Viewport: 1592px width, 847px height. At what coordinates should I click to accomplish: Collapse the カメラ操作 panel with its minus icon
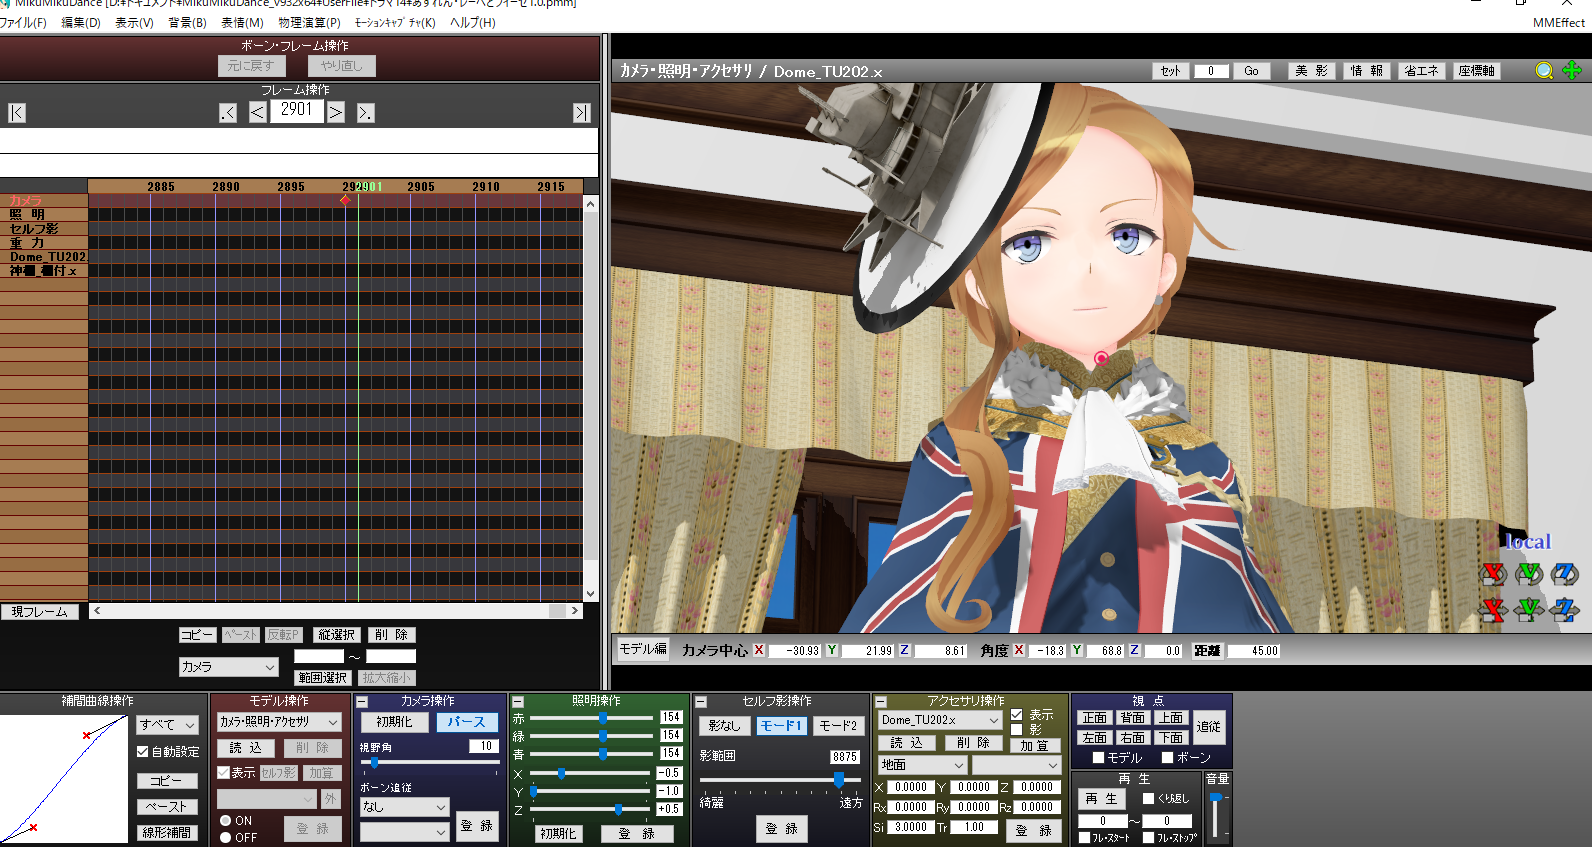coord(362,702)
